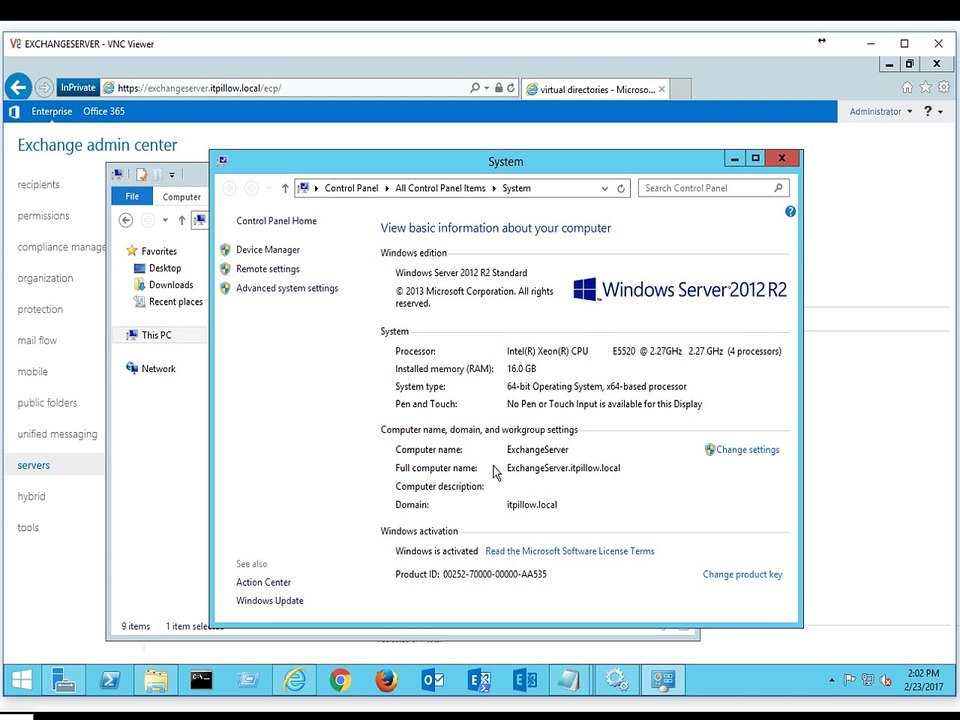The width and height of the screenshot is (960, 720).
Task: Open mail flow in Exchange admin center
Action: tap(37, 340)
